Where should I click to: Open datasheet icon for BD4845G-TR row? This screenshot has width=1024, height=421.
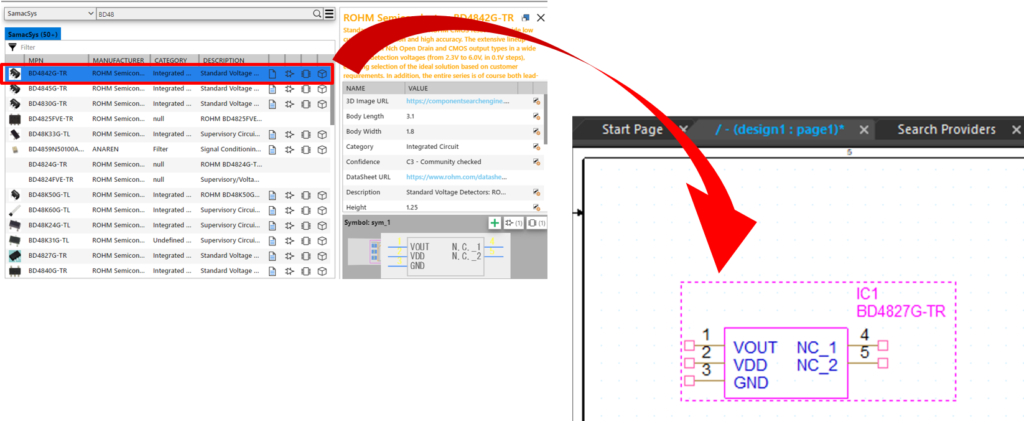pyautogui.click(x=273, y=89)
